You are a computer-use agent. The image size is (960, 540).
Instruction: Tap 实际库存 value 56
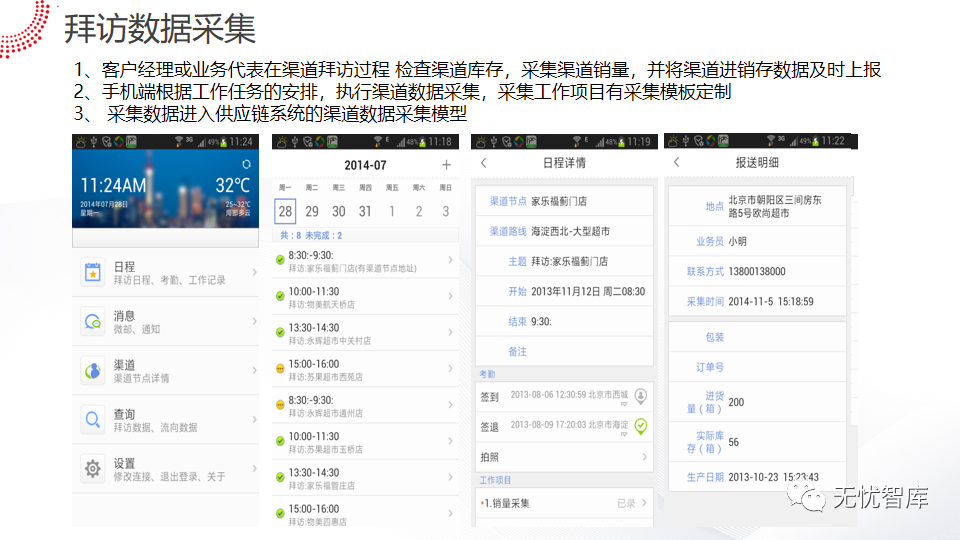(733, 442)
